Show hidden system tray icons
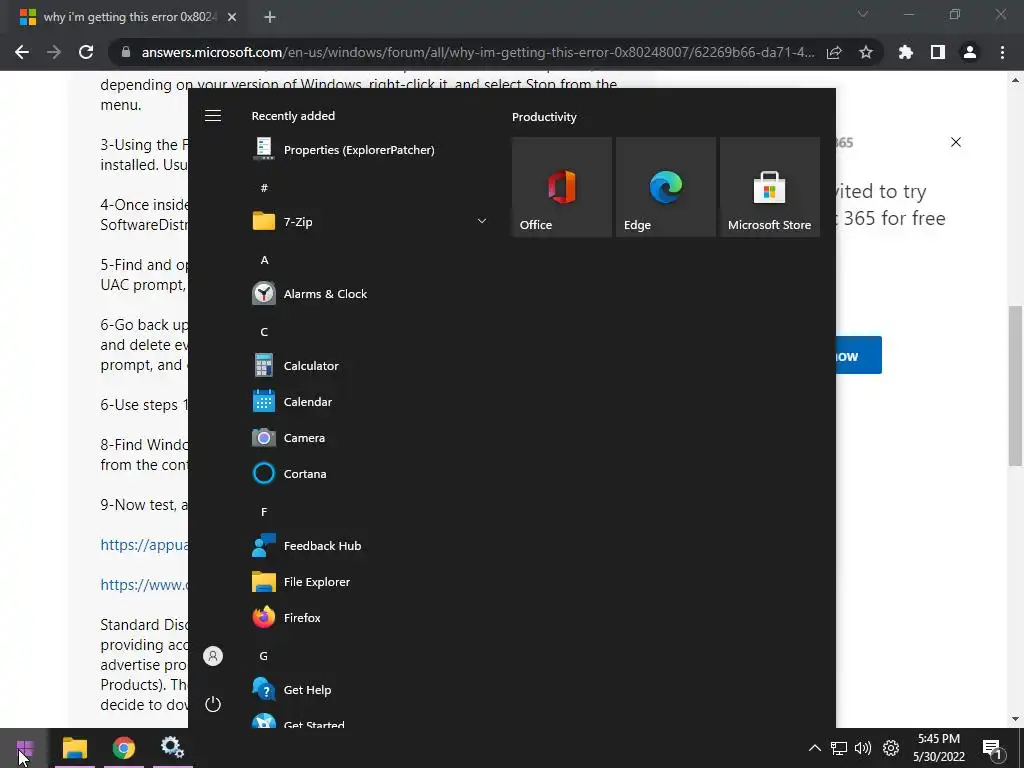Viewport: 1024px width, 768px height. (x=814, y=748)
